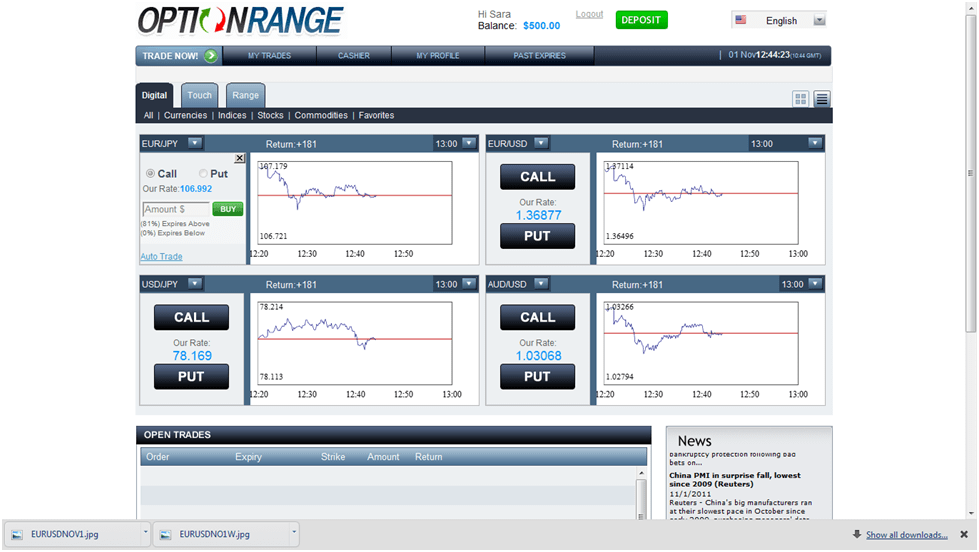Switch to the Touch tab

[200, 96]
